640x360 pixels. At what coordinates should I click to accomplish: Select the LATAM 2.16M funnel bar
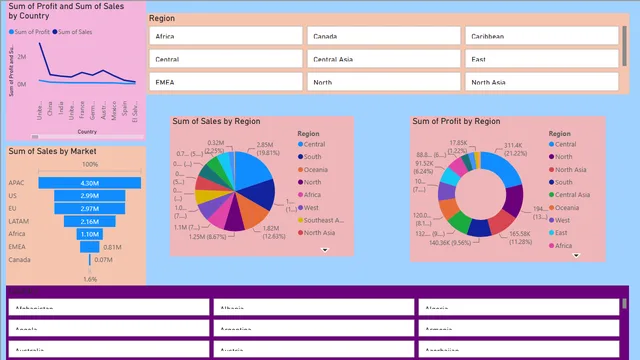(90, 221)
